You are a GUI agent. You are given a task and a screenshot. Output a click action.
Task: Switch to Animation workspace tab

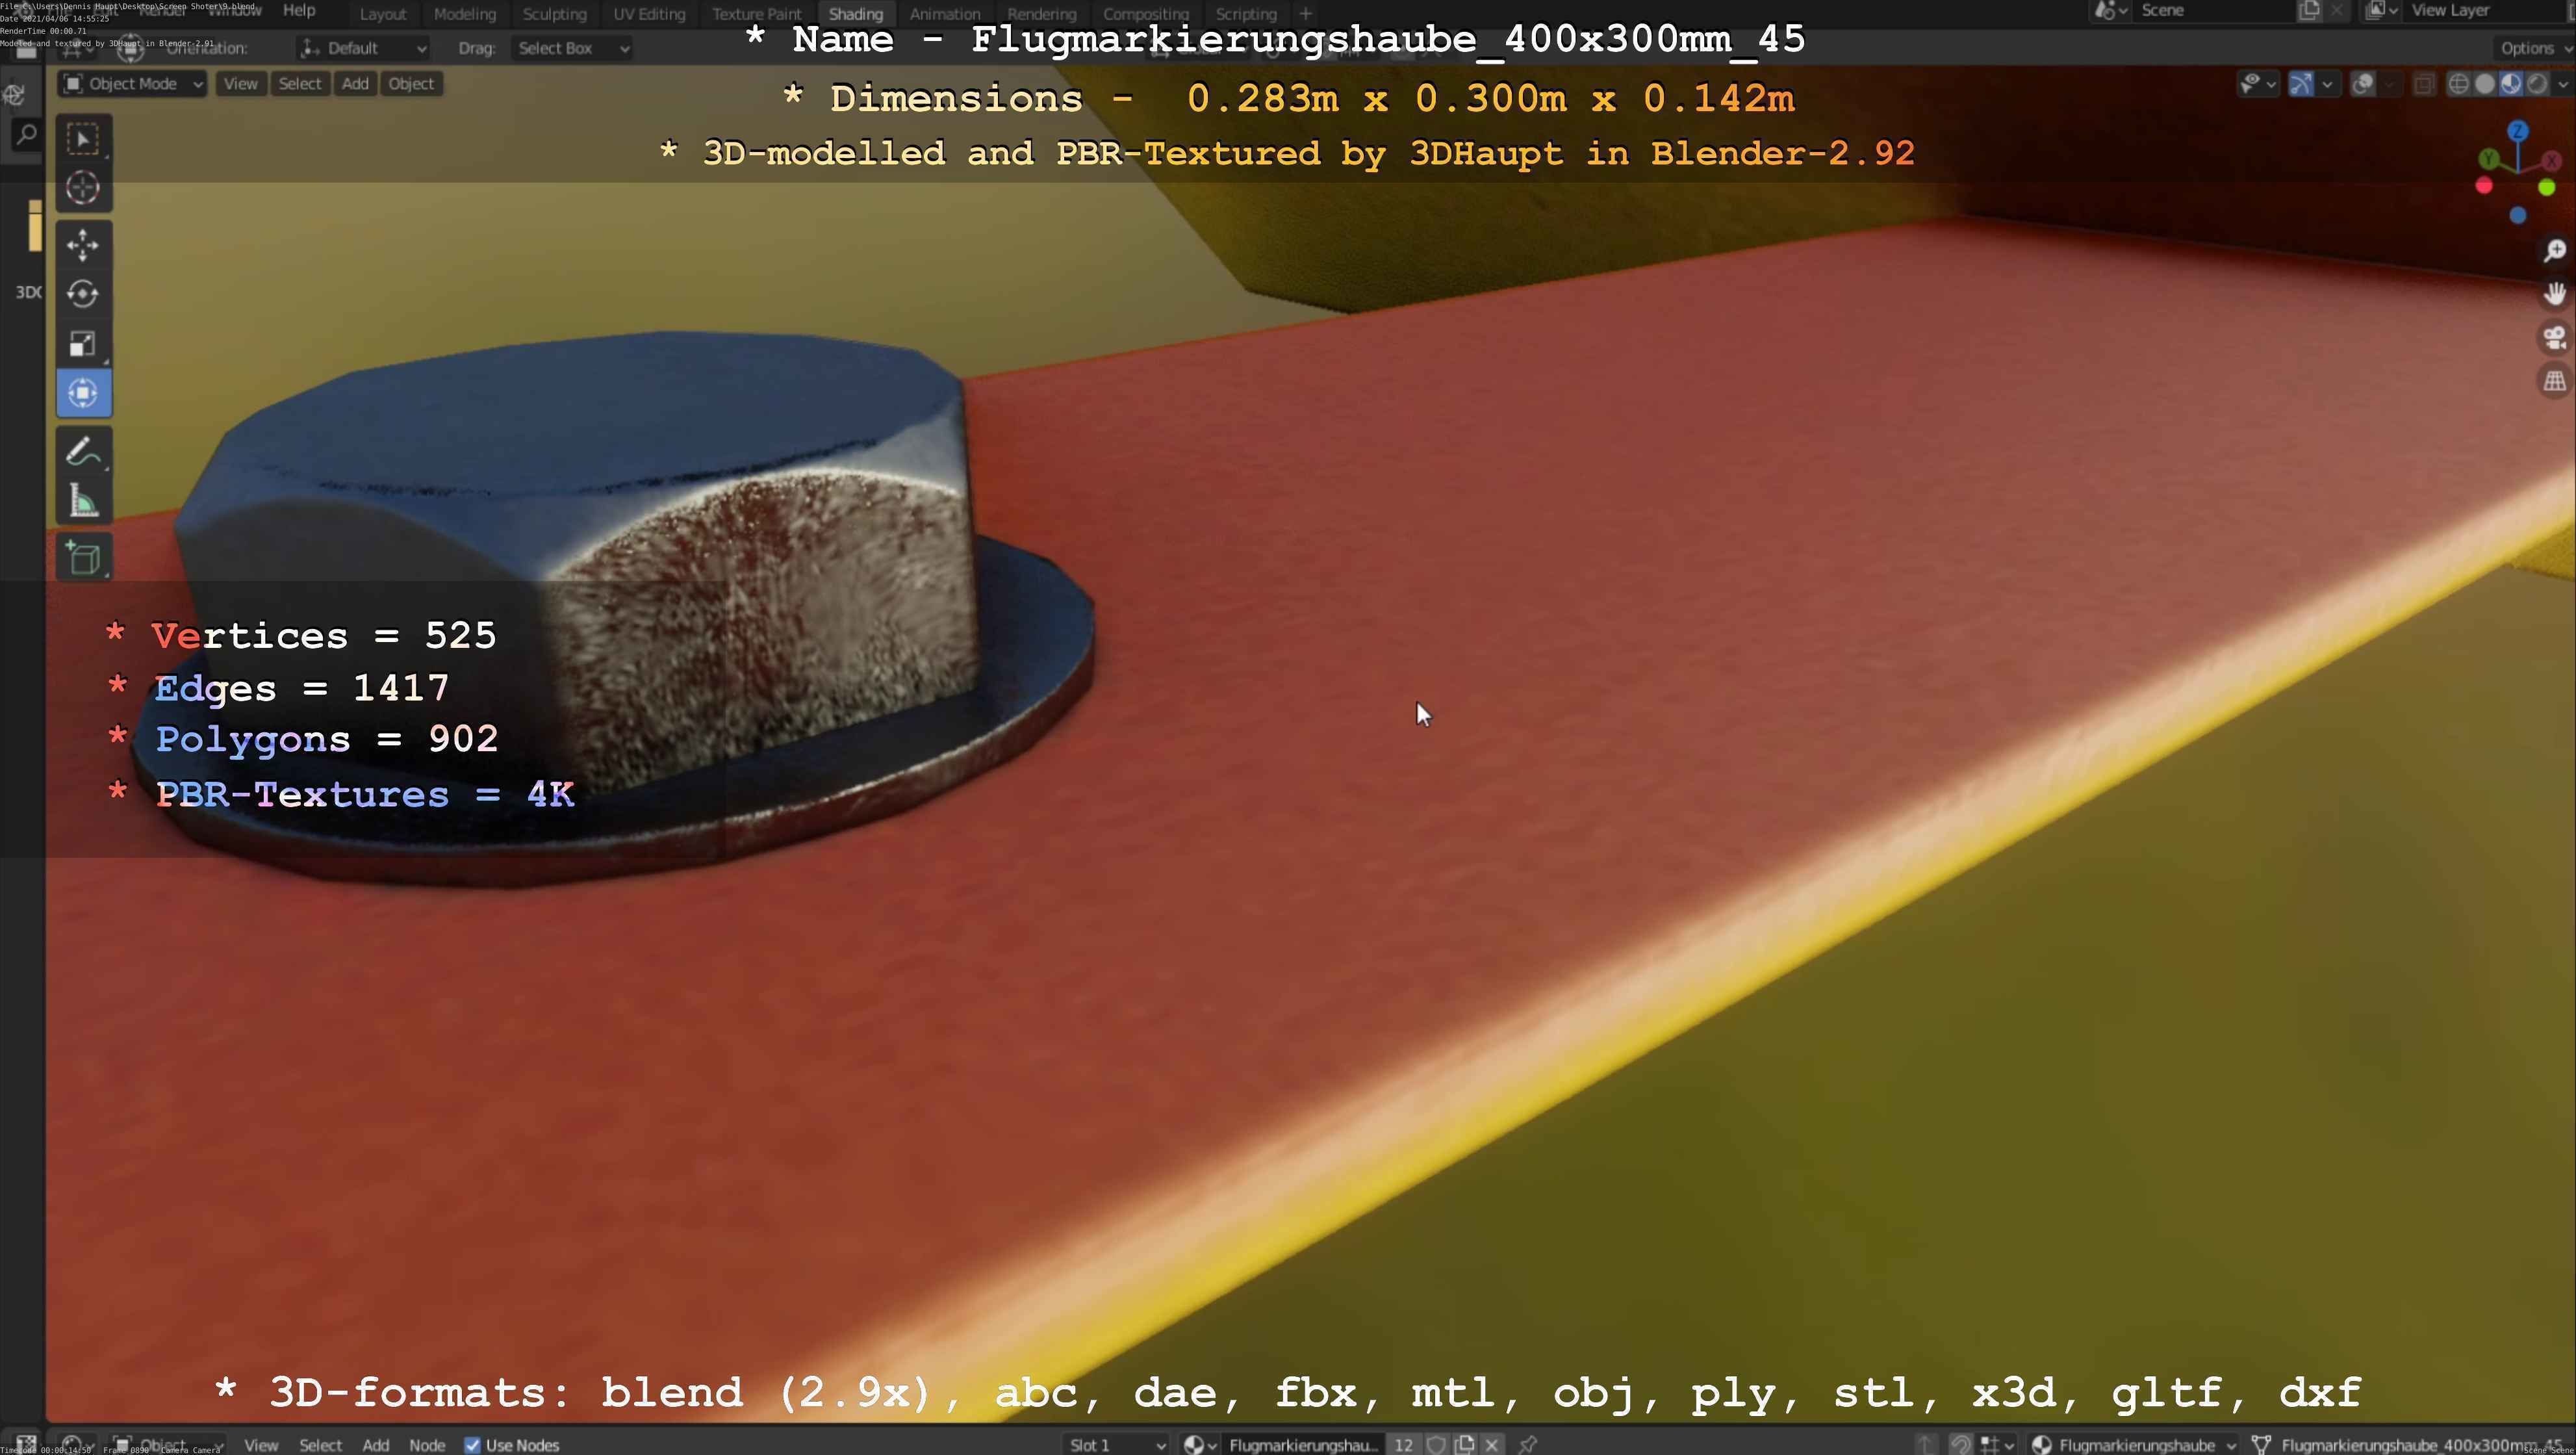pos(945,14)
